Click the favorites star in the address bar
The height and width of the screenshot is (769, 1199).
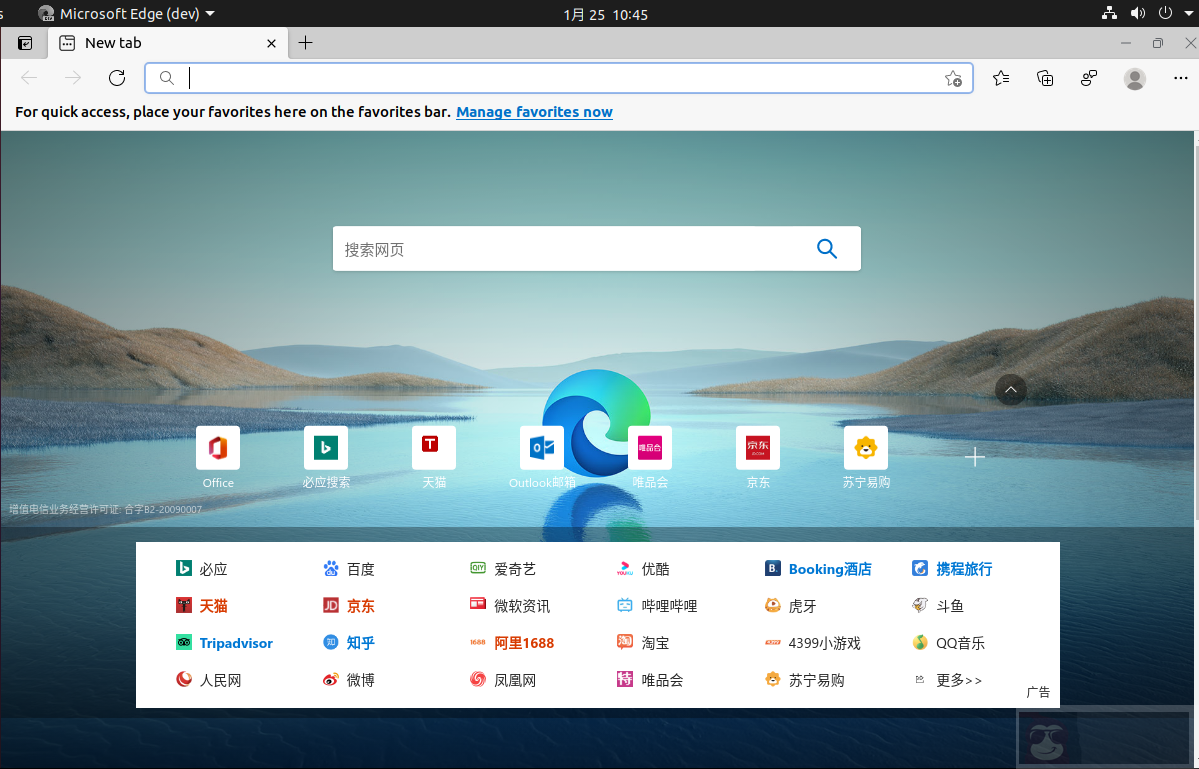(x=953, y=77)
